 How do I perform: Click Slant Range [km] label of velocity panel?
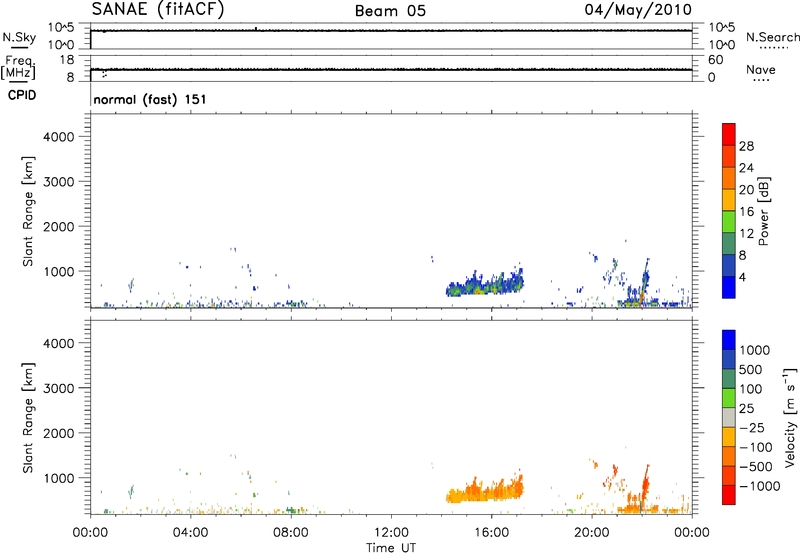point(29,418)
